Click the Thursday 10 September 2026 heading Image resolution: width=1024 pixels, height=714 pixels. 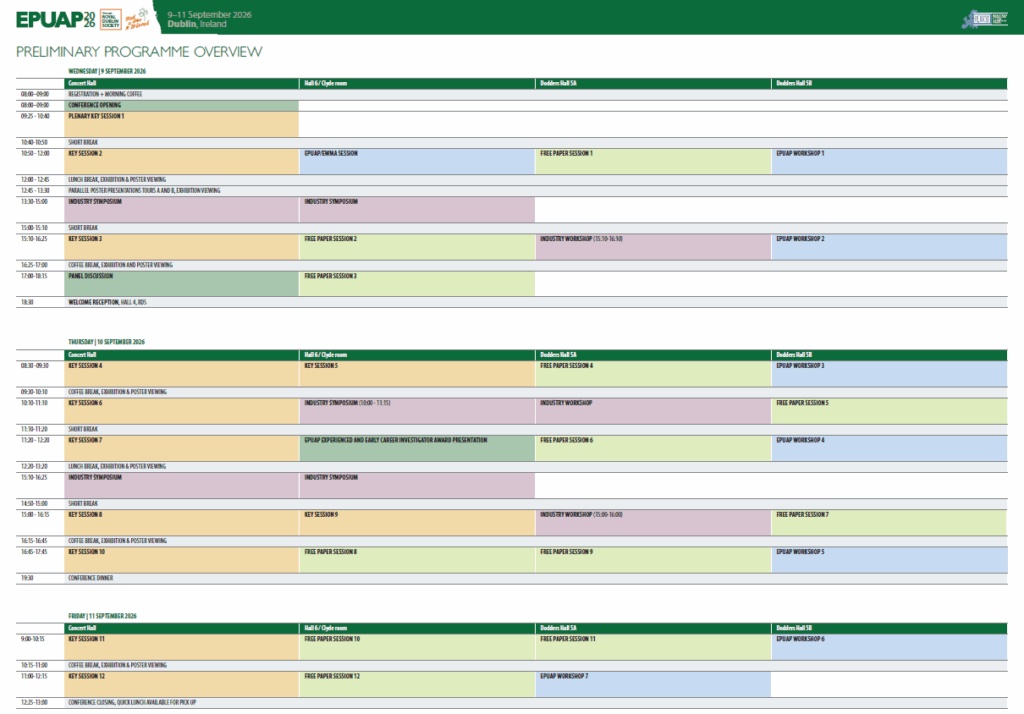(x=106, y=341)
